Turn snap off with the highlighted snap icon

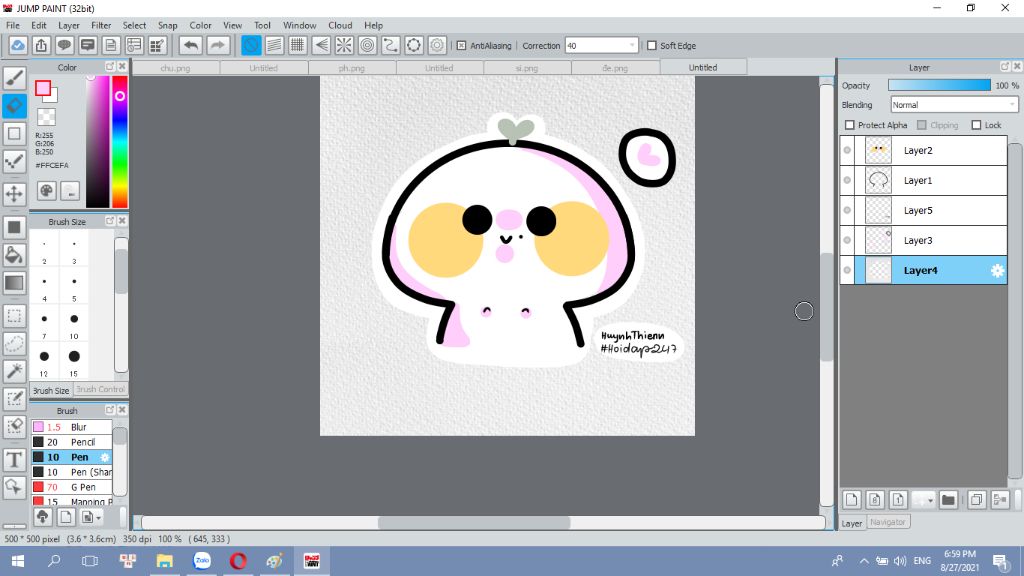pyautogui.click(x=251, y=45)
